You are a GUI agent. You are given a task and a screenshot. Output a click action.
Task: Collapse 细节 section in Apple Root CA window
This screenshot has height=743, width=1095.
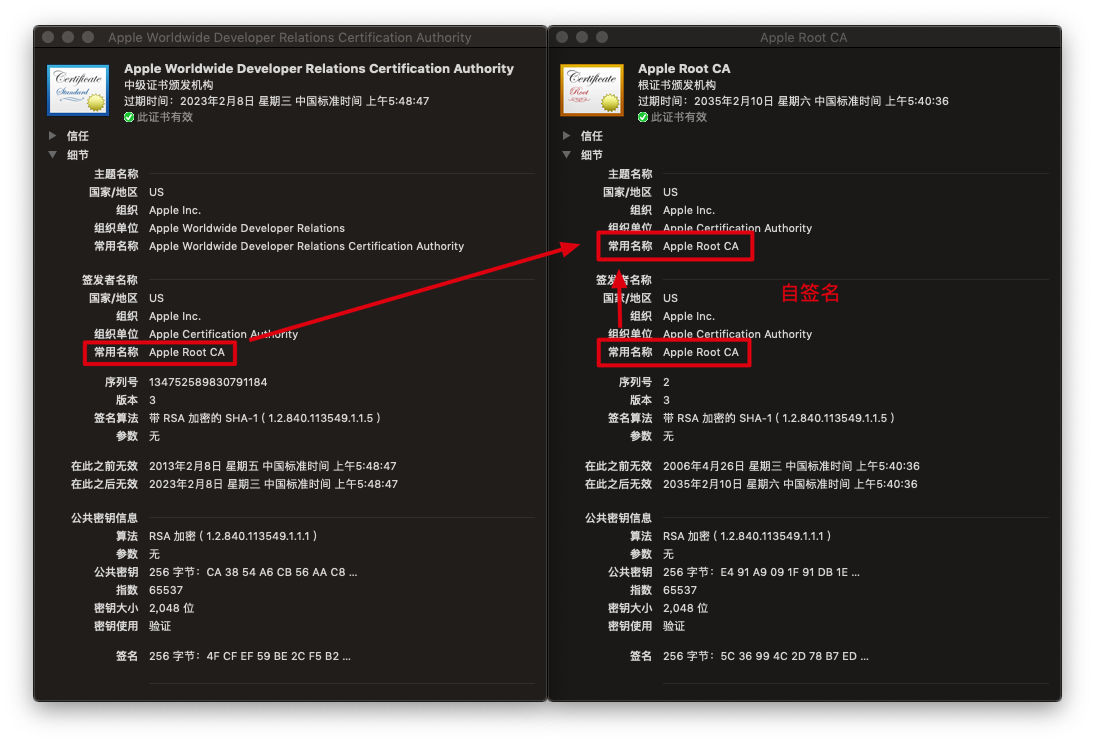[x=566, y=154]
